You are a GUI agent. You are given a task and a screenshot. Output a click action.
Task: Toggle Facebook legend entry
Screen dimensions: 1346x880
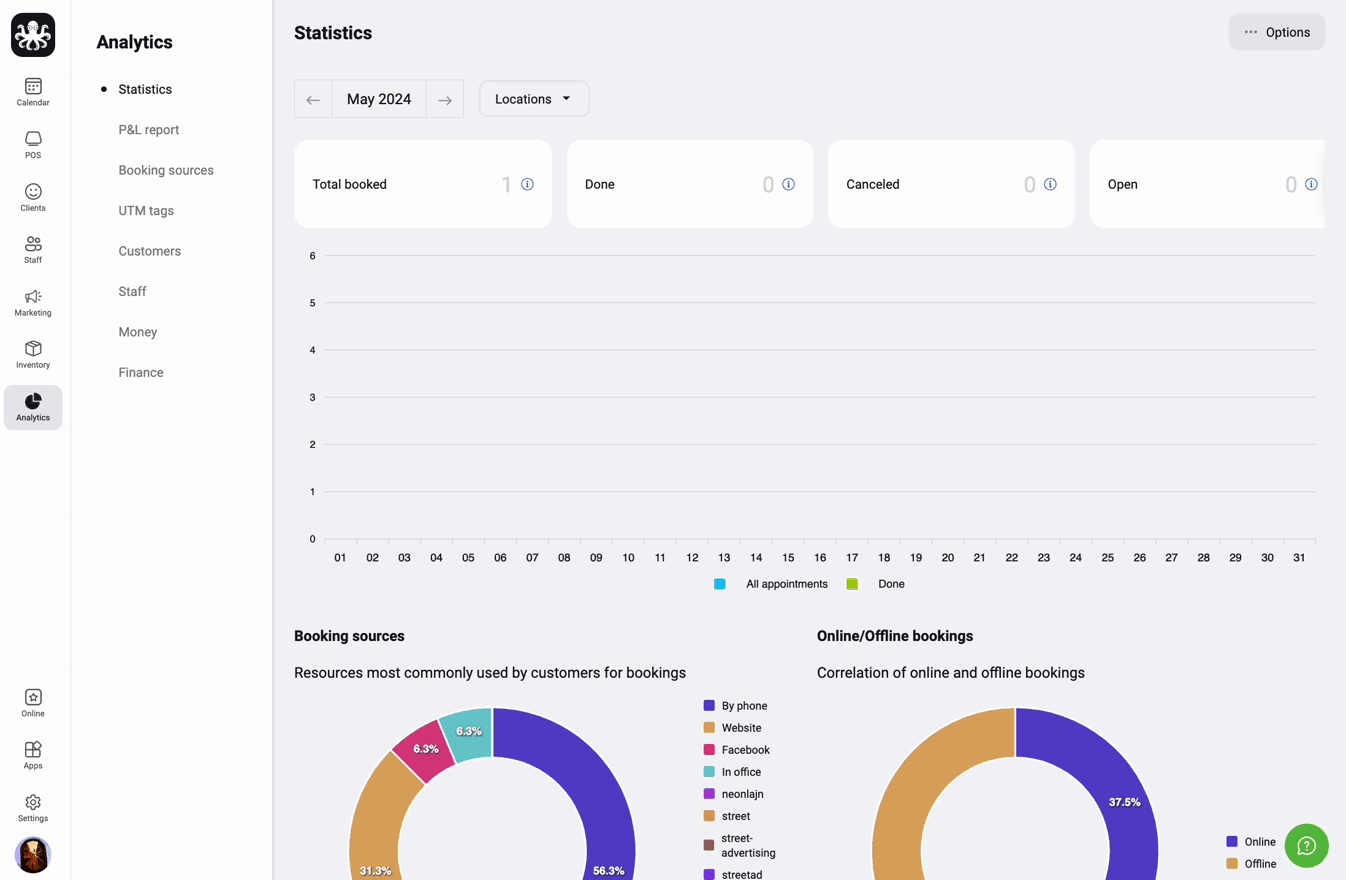click(736, 750)
